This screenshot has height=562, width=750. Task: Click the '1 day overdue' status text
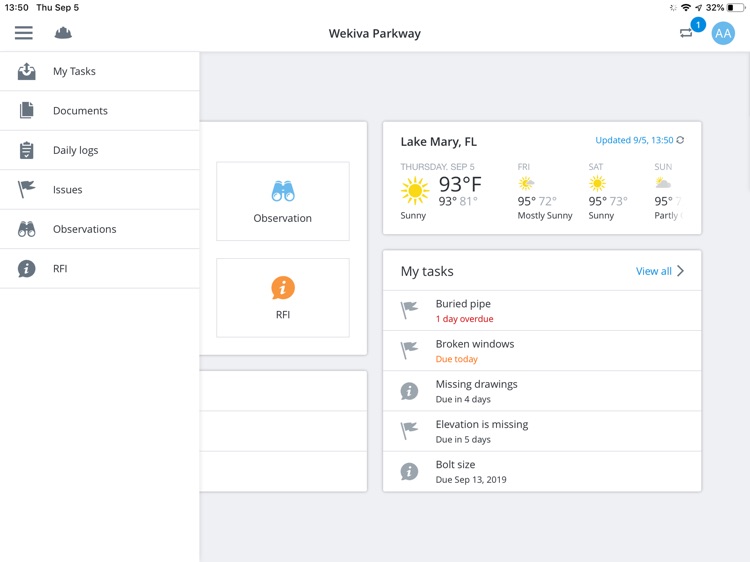(464, 319)
